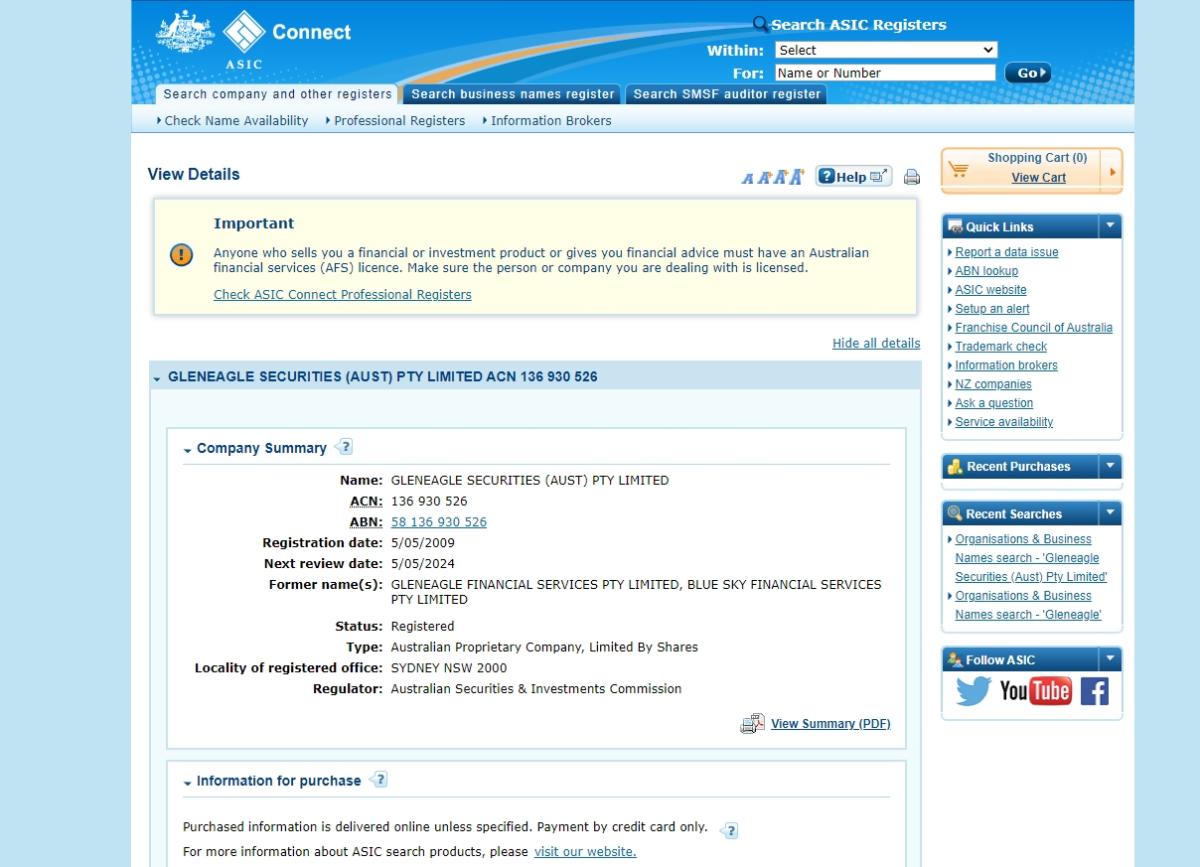This screenshot has height=867, width=1200.
Task: Click the largest text size icon
Action: click(797, 177)
